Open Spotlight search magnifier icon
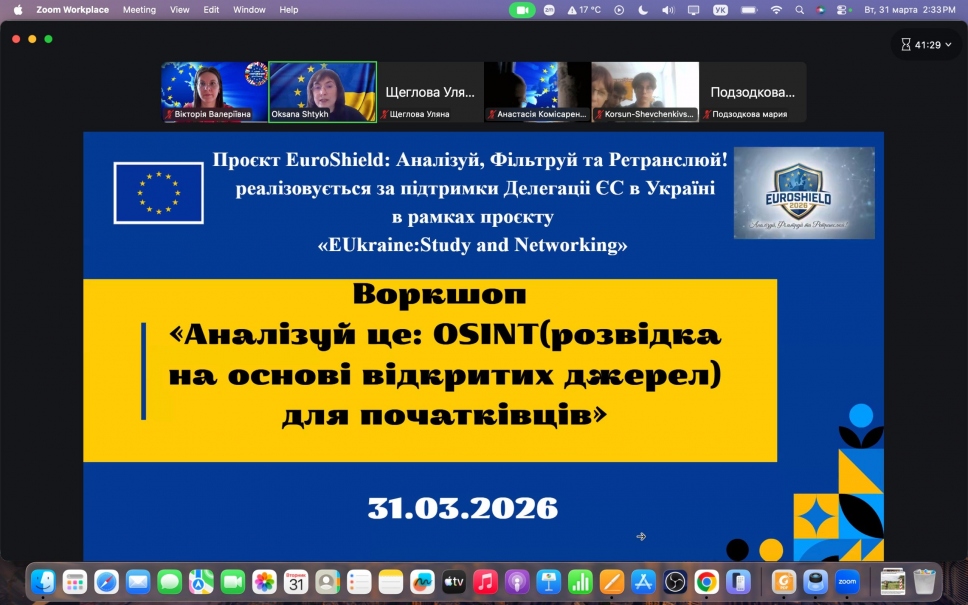 pos(799,10)
